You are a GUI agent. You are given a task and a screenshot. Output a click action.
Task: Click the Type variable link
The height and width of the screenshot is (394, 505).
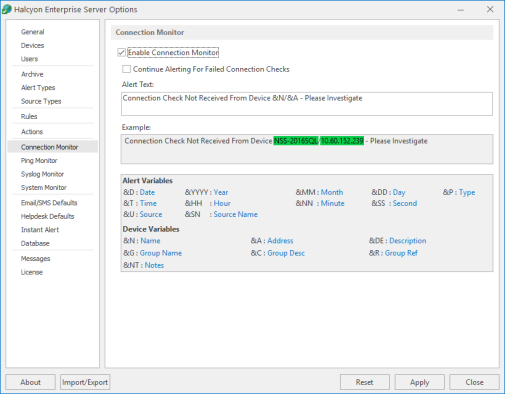point(467,192)
